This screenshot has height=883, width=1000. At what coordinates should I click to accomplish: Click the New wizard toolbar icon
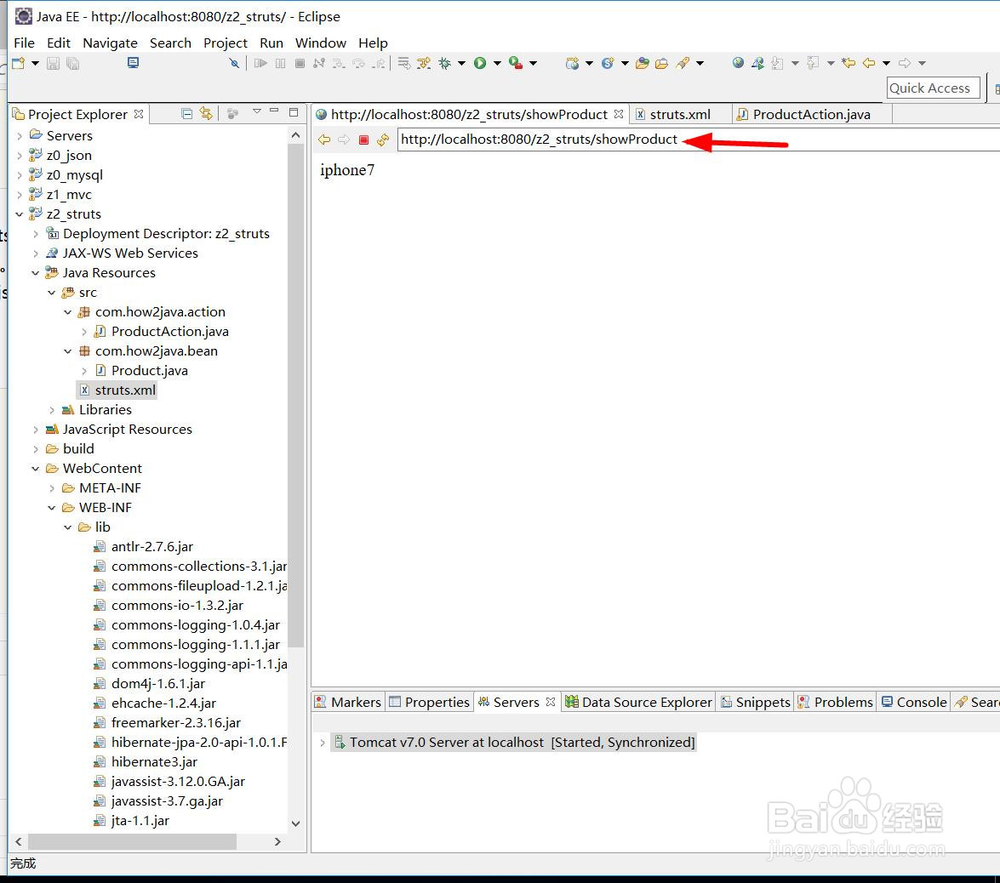pyautogui.click(x=18, y=63)
